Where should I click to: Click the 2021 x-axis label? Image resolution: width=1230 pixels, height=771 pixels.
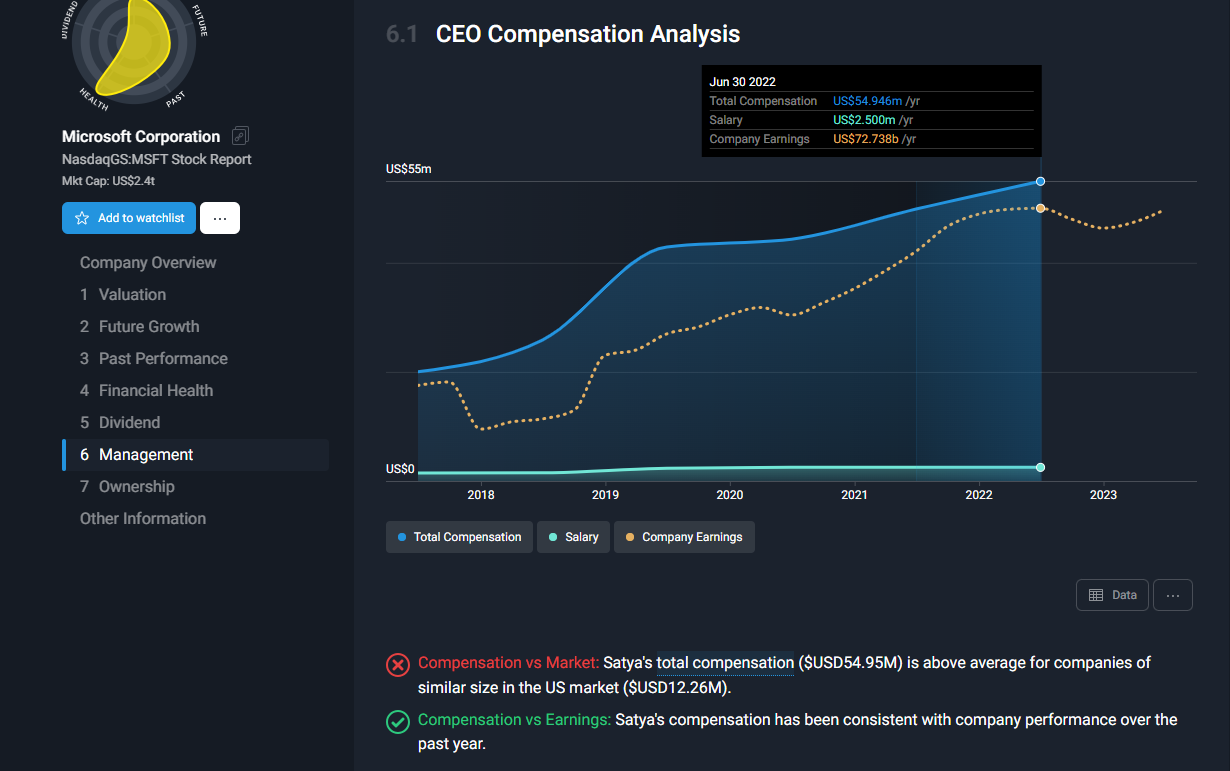tap(854, 495)
